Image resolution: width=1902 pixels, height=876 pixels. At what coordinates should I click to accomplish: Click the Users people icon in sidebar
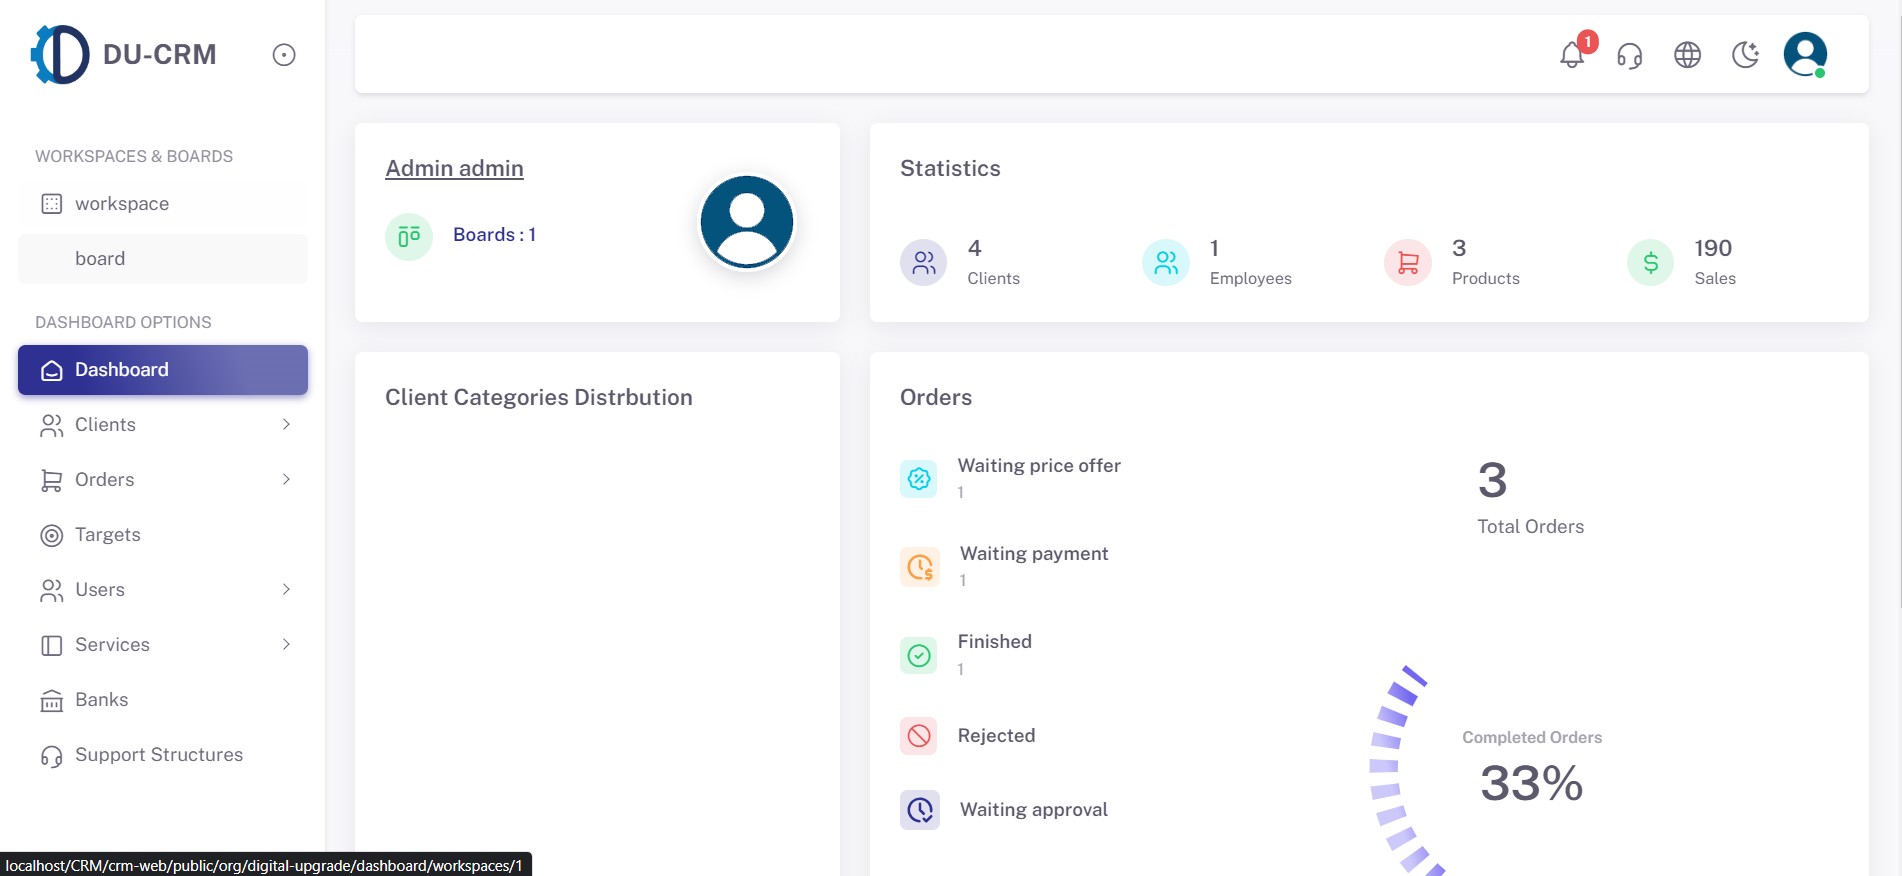coord(51,591)
